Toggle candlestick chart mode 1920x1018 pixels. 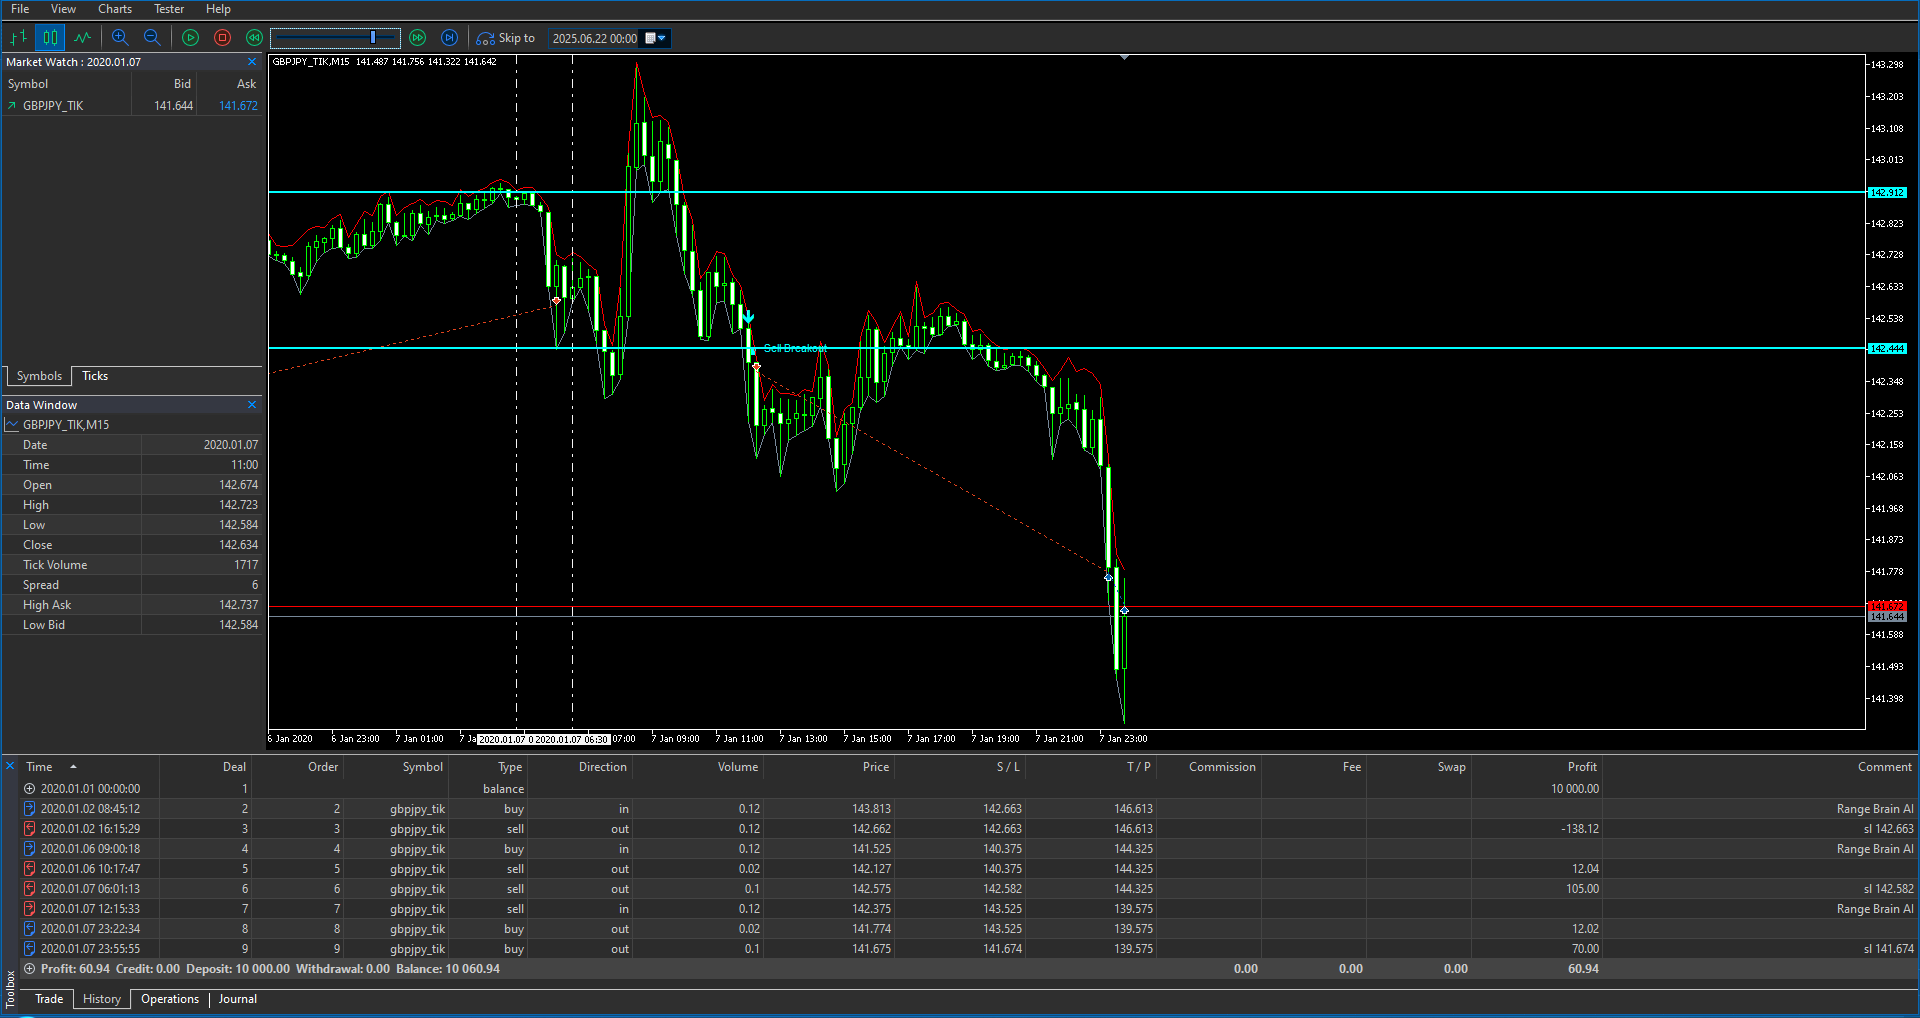(50, 38)
